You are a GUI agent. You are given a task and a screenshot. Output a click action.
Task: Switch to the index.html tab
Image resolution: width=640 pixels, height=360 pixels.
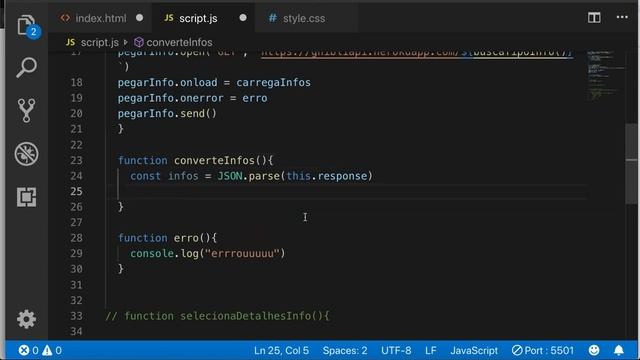[x=100, y=18]
